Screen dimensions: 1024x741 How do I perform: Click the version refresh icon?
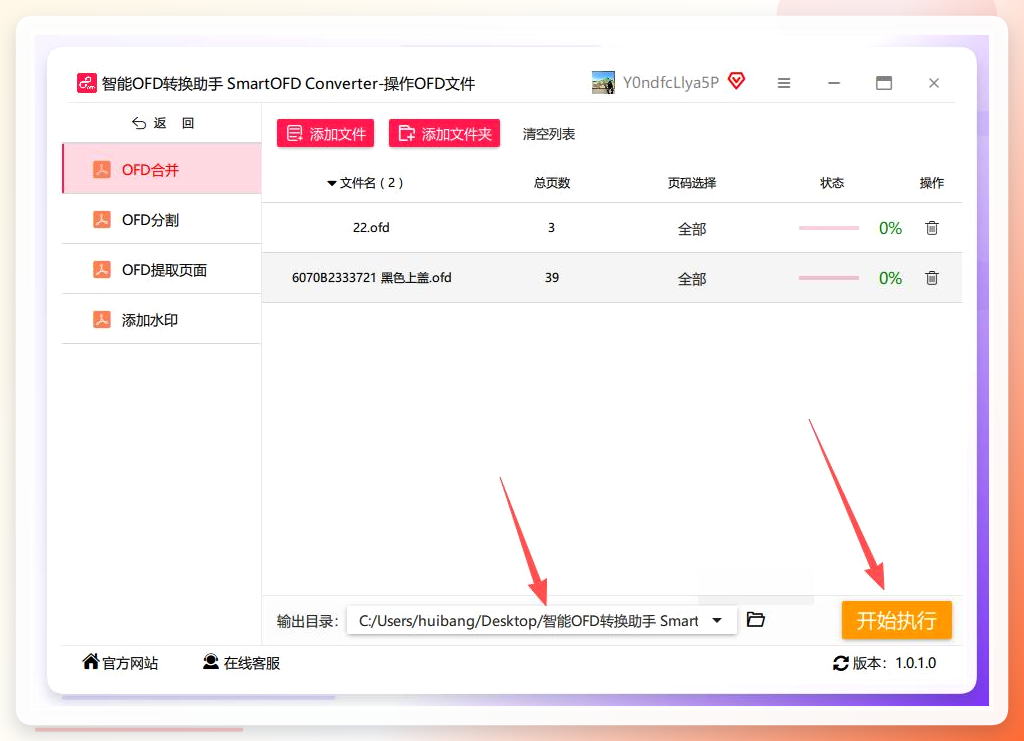pyautogui.click(x=840, y=663)
